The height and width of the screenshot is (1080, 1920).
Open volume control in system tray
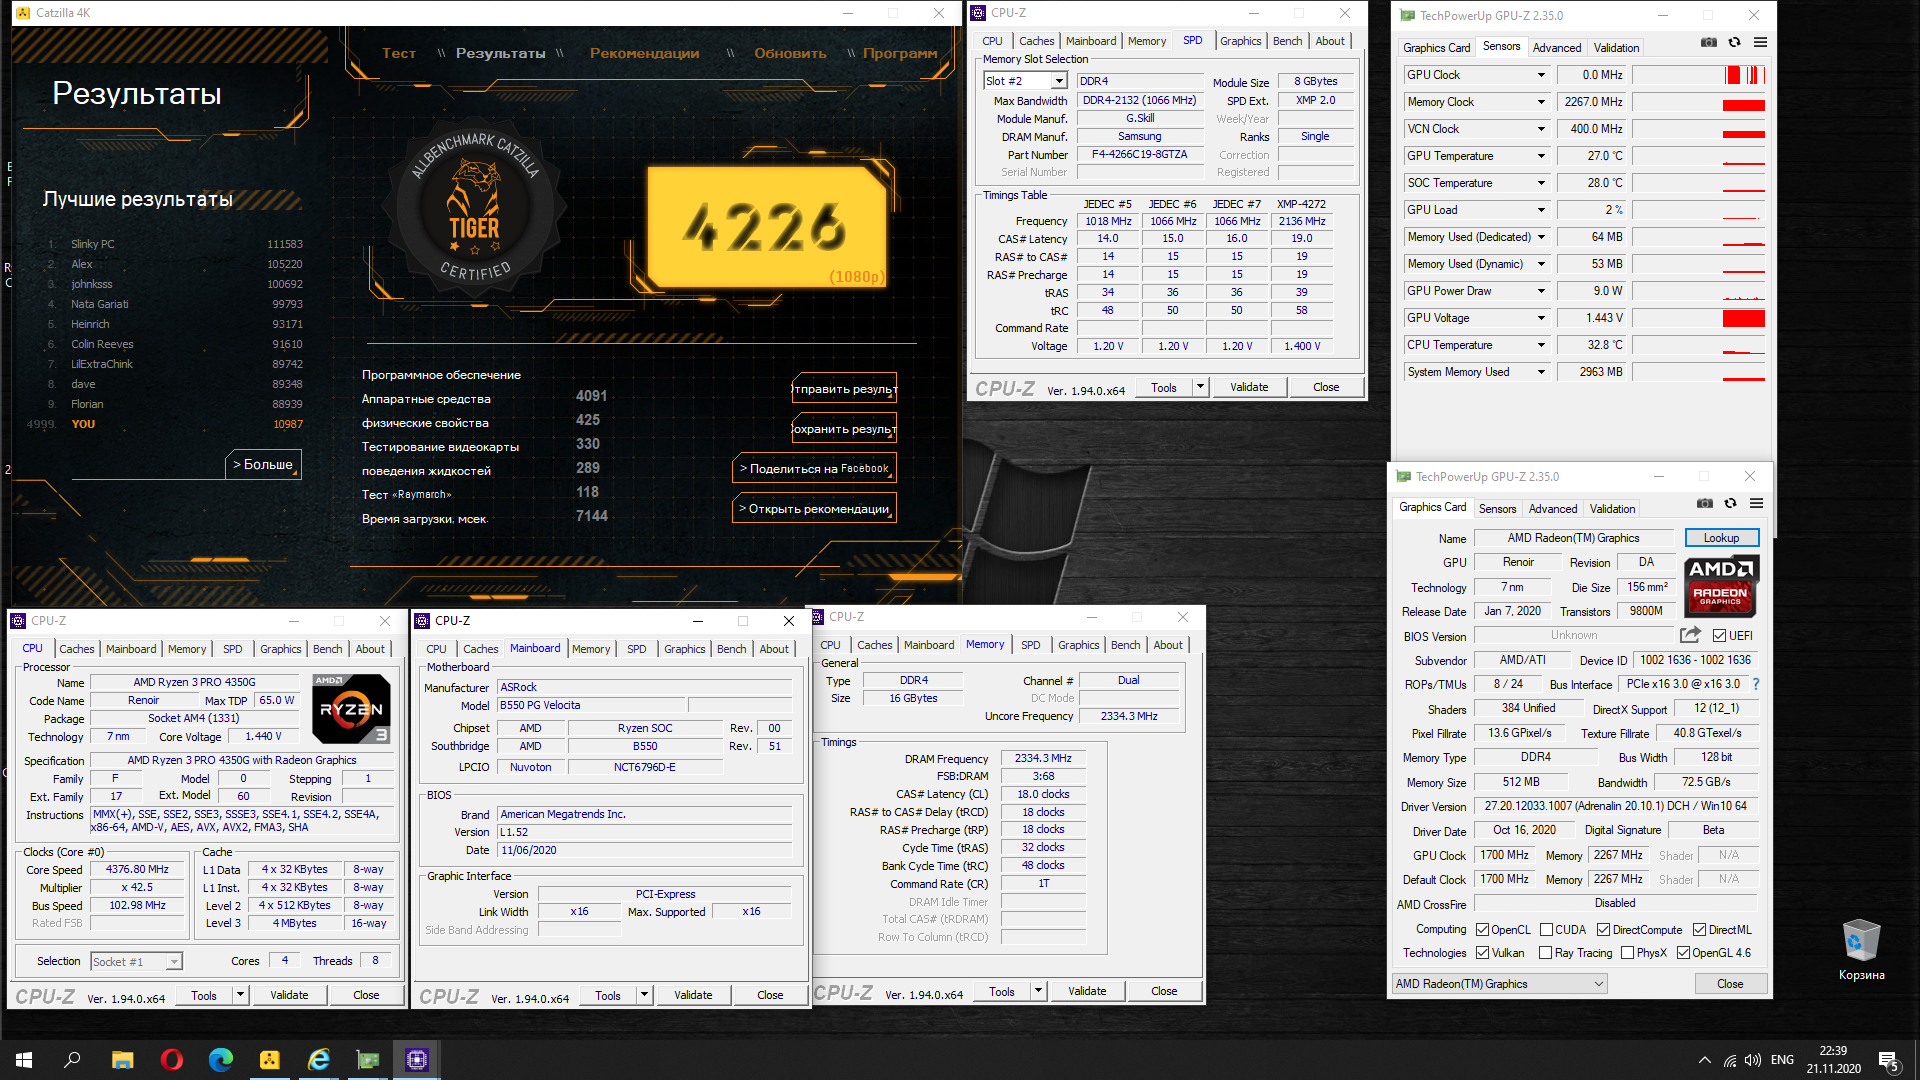click(x=1753, y=1060)
